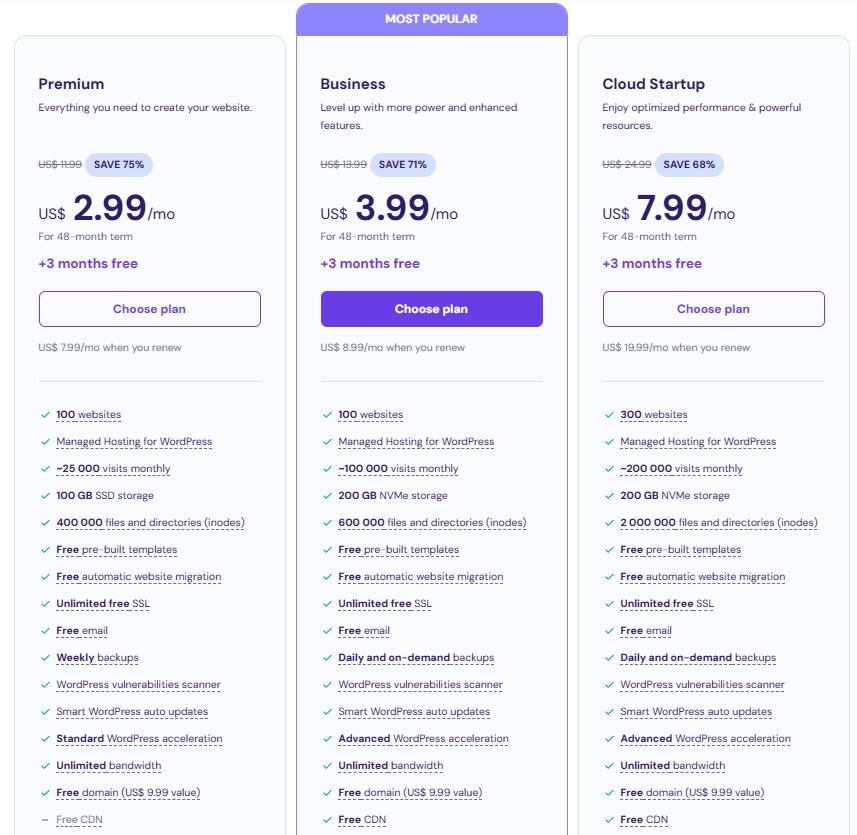Click checkmark beside Cloud Startup's 300 websites
This screenshot has width=857, height=835.
[x=609, y=415]
